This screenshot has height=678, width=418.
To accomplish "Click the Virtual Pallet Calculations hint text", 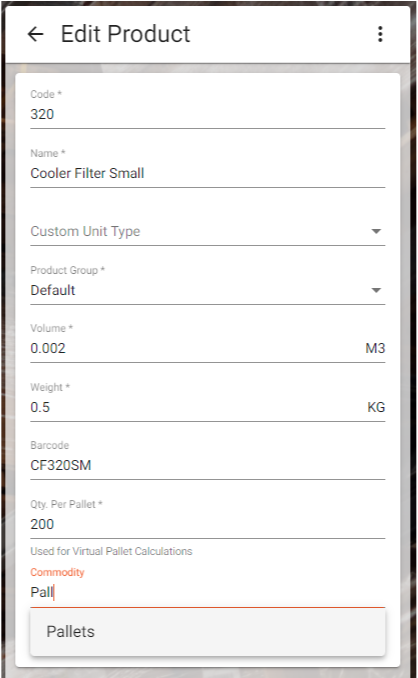I will click(x=111, y=551).
